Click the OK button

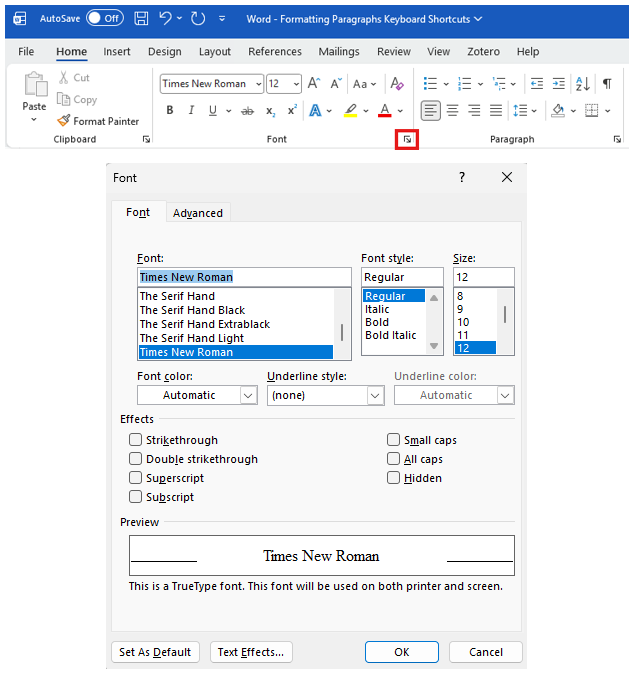click(402, 652)
